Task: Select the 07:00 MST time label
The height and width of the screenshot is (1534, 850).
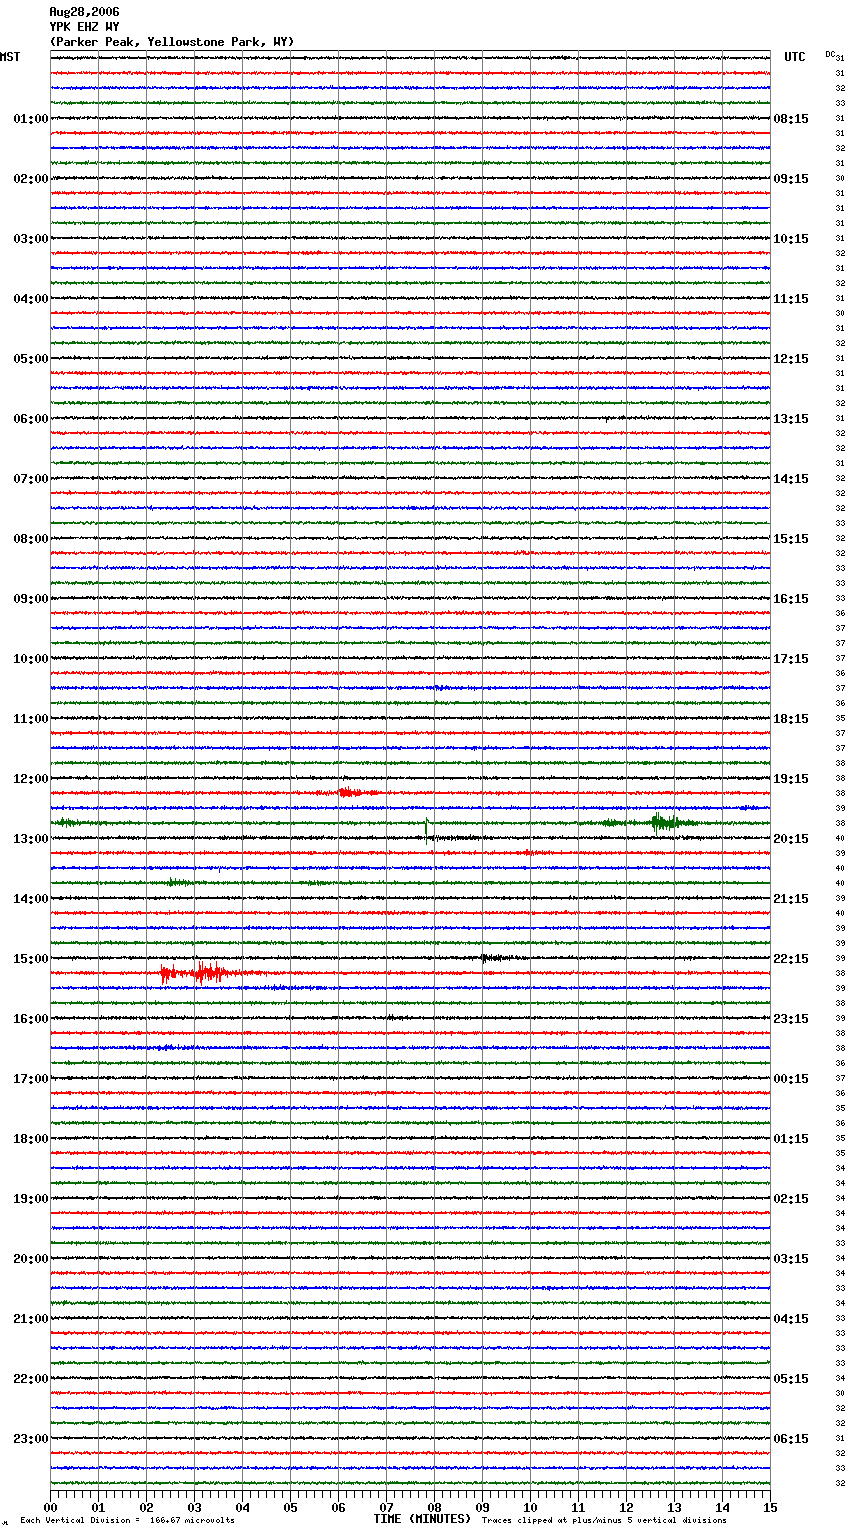Action: (x=31, y=479)
